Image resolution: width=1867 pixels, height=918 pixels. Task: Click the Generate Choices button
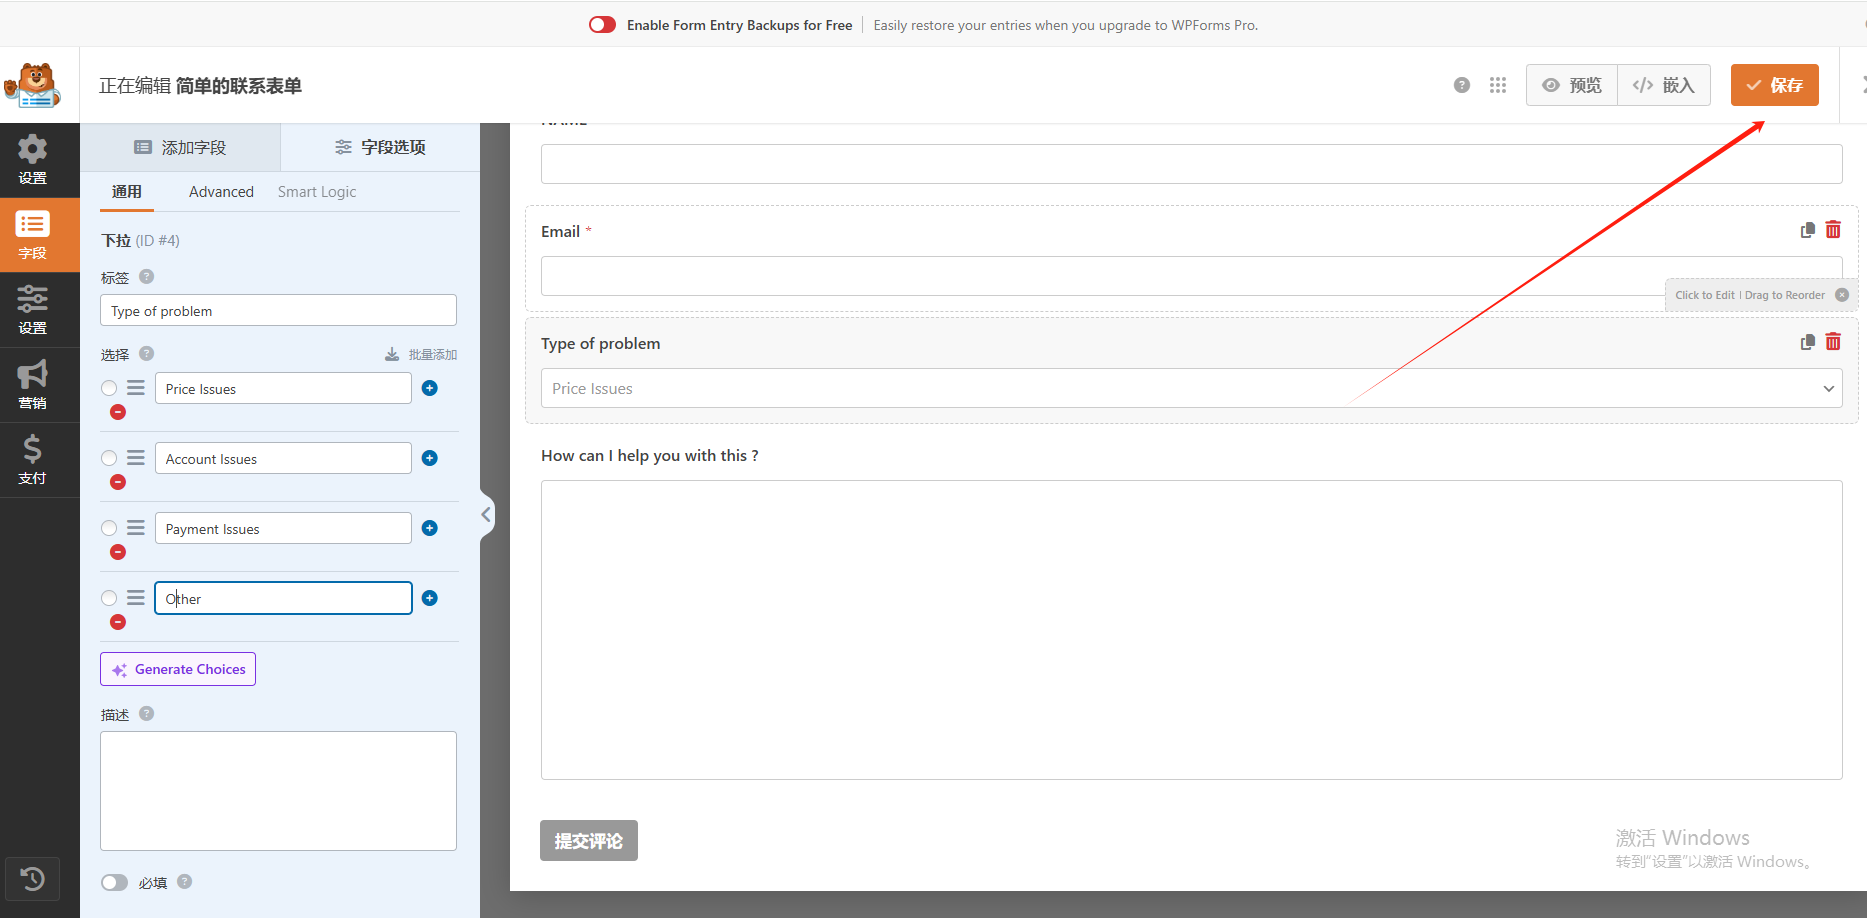tap(178, 669)
